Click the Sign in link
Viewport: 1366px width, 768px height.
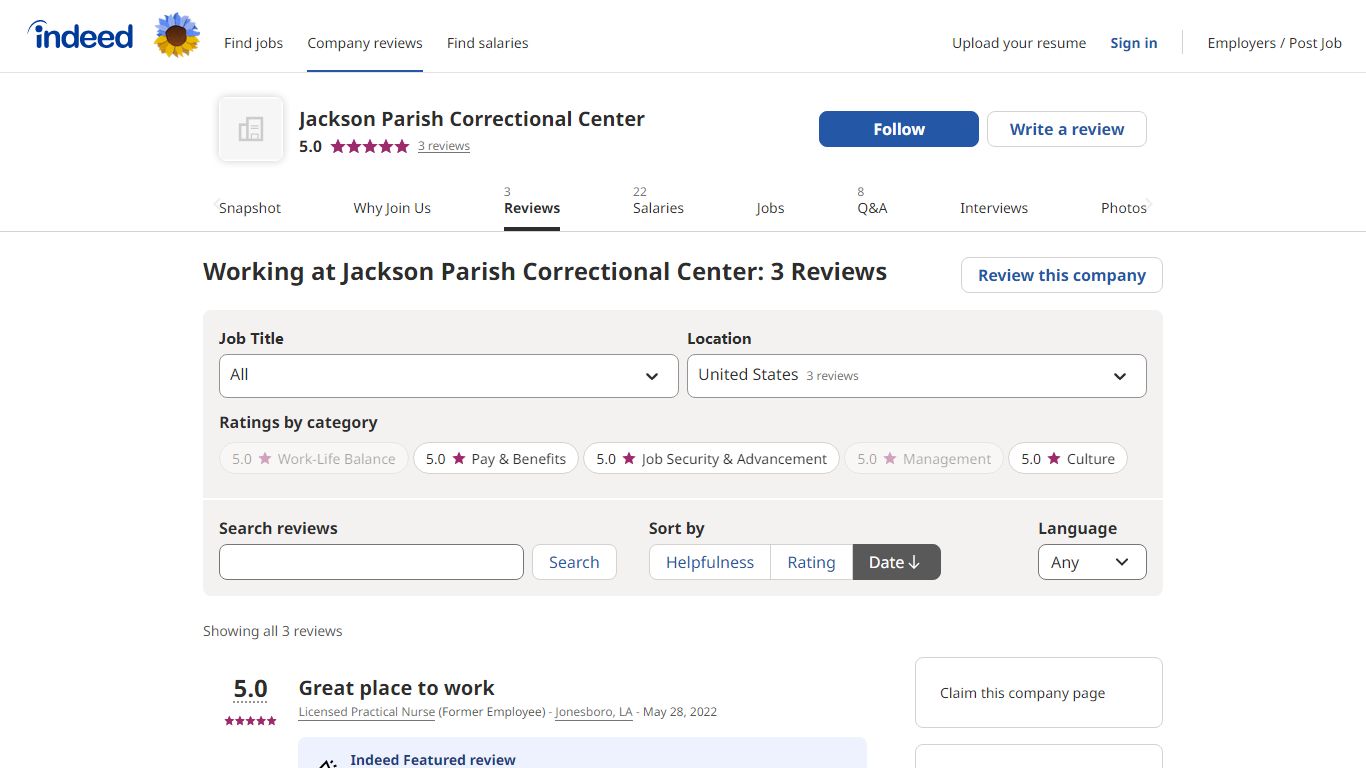(1134, 43)
